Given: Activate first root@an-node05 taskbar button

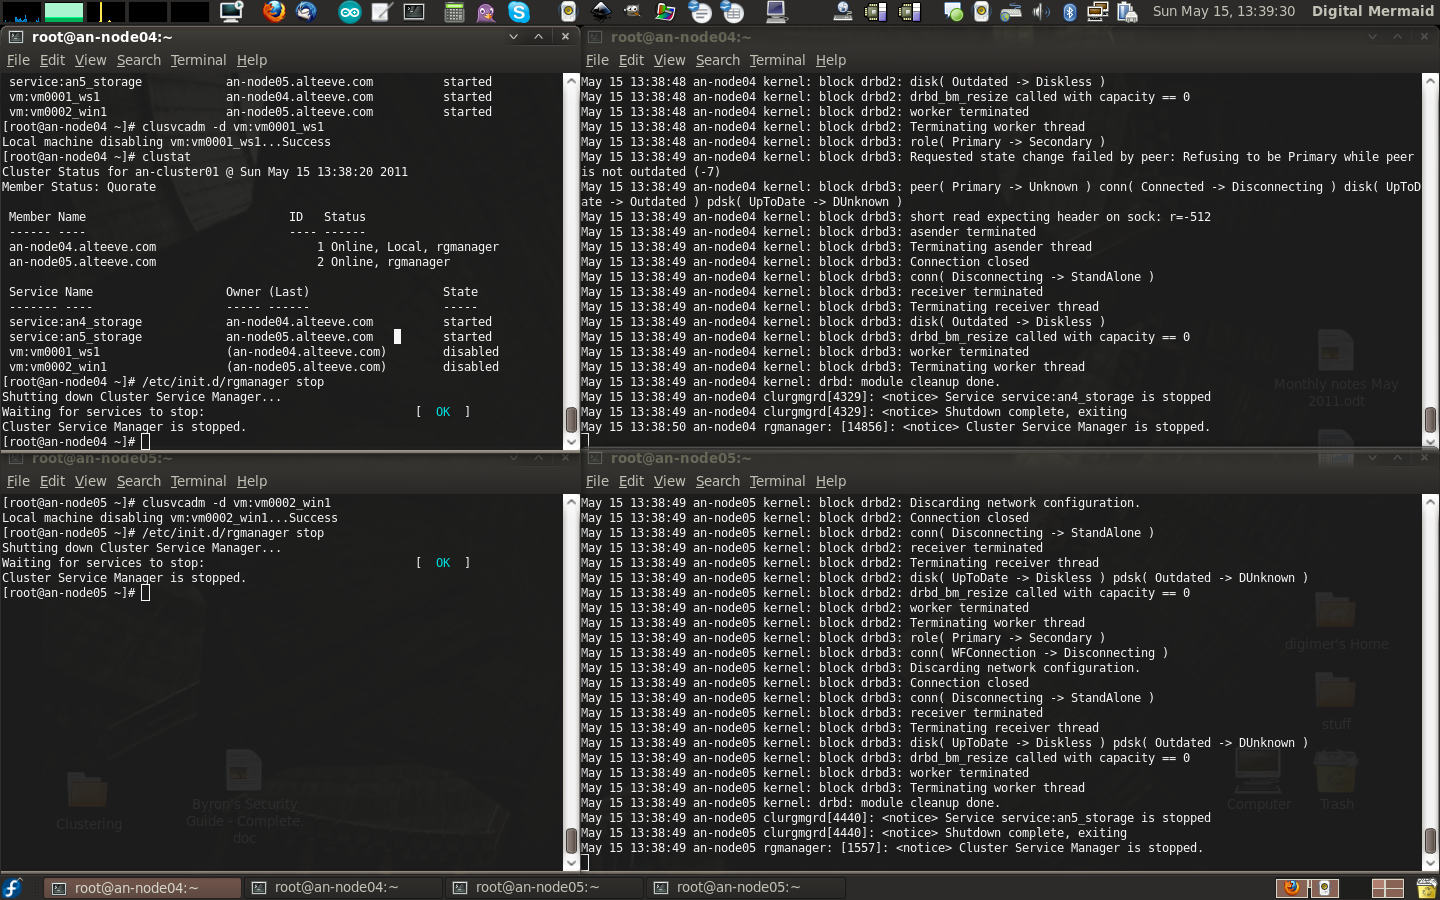Looking at the screenshot, I should [545, 887].
